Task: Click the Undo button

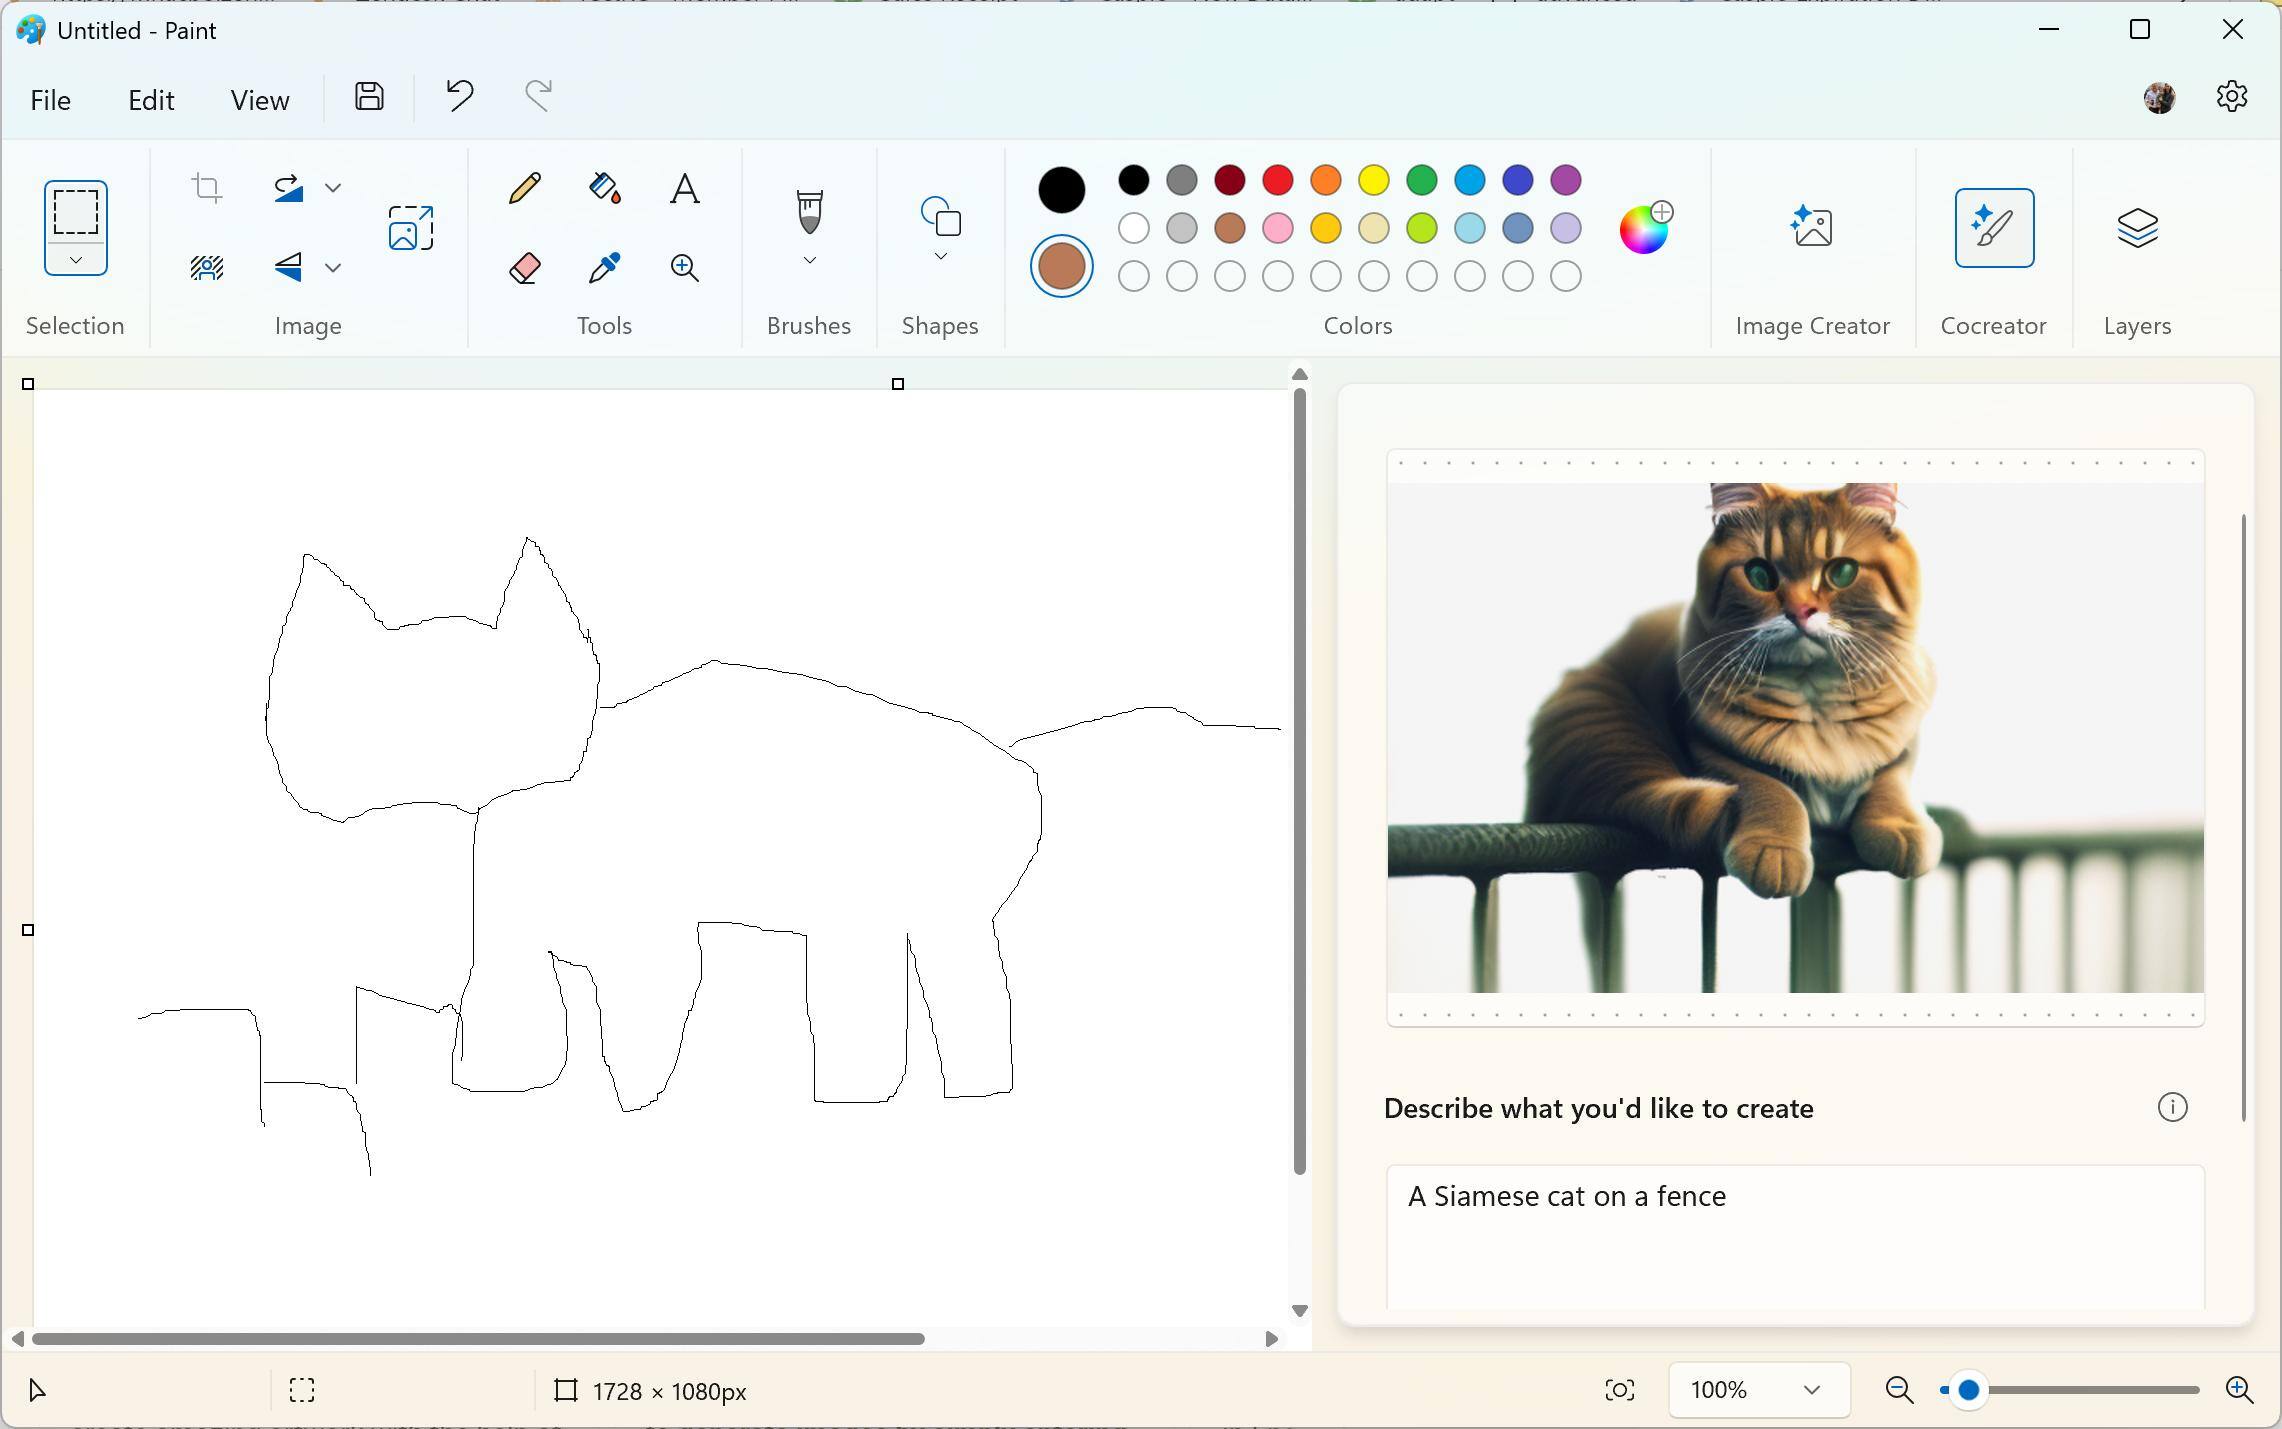Action: [x=460, y=97]
